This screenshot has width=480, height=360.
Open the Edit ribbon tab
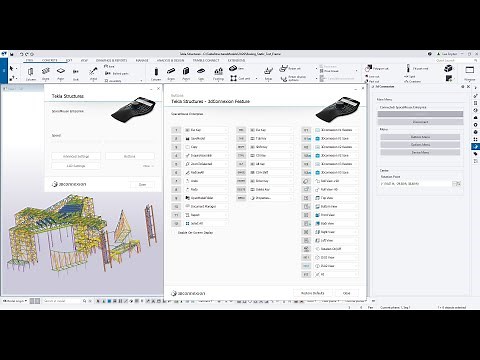pos(69,60)
